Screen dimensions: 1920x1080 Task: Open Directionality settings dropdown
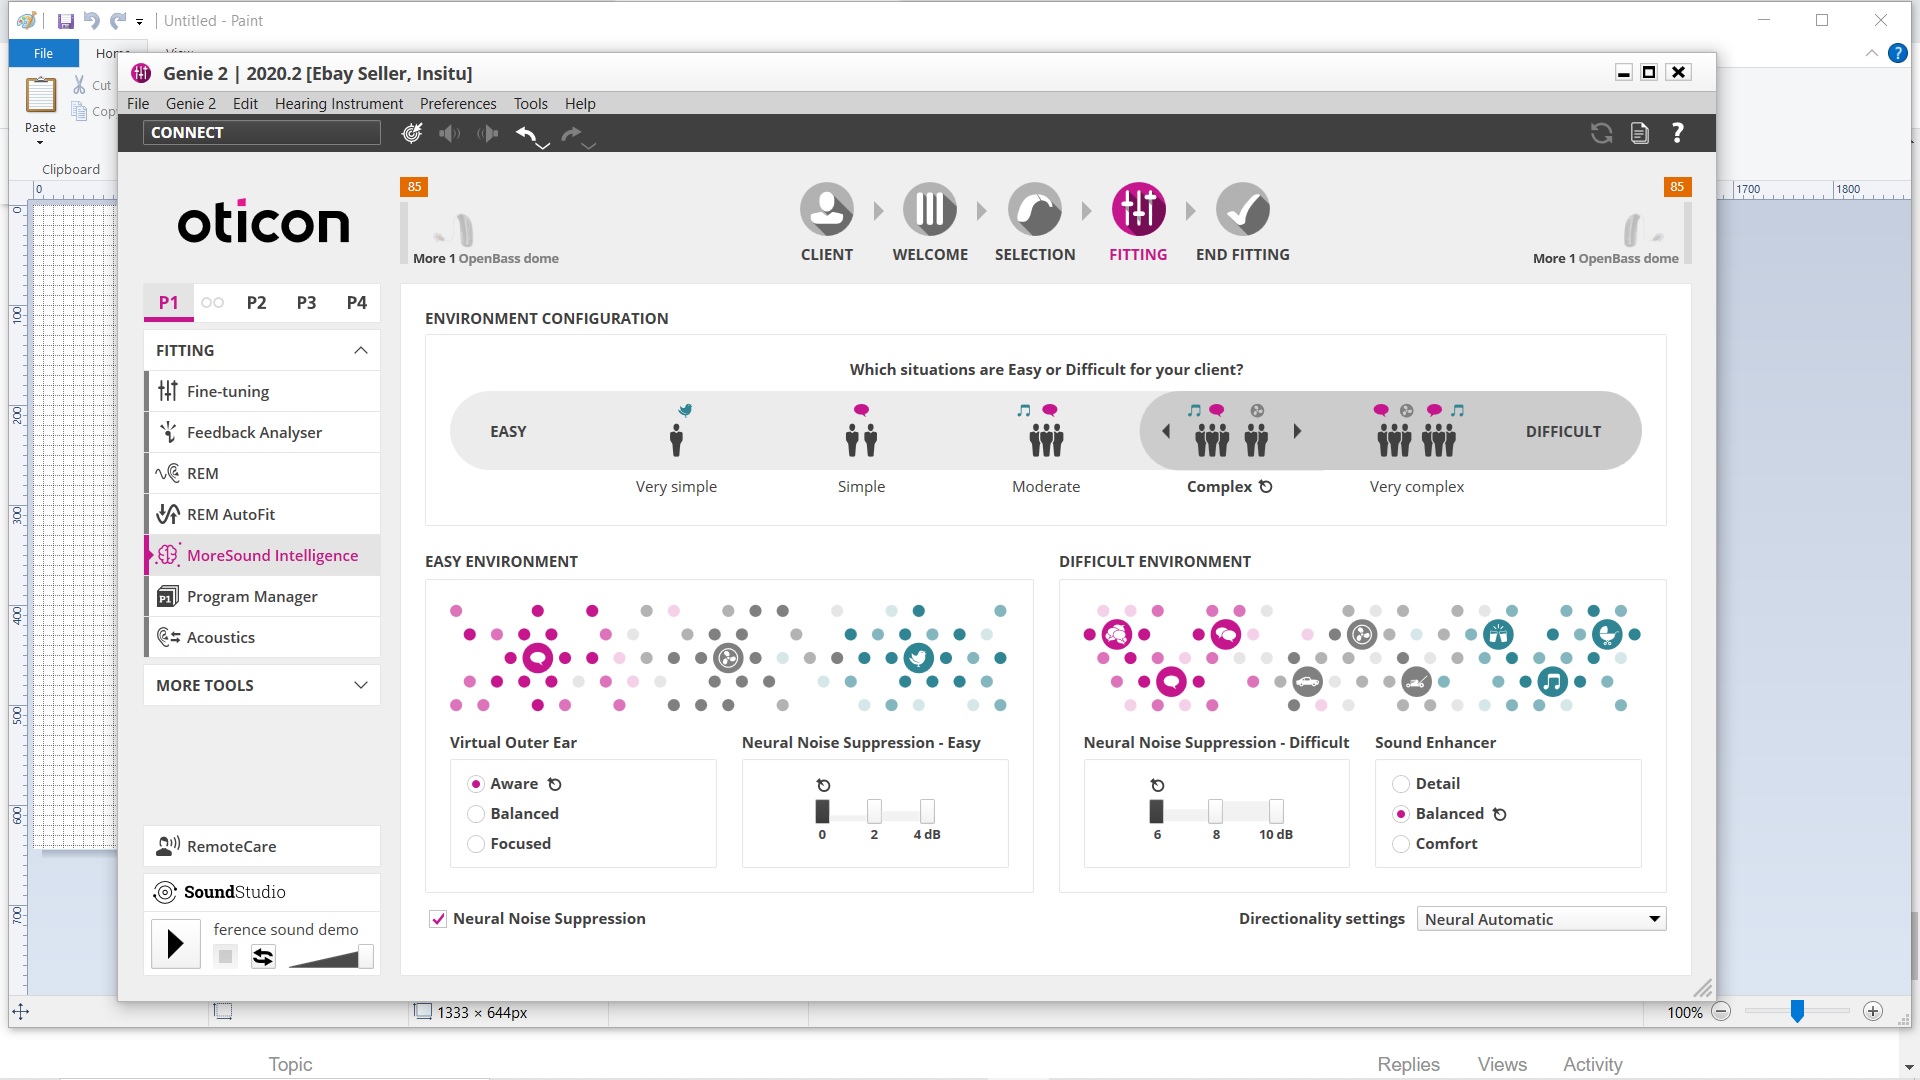coord(1541,919)
